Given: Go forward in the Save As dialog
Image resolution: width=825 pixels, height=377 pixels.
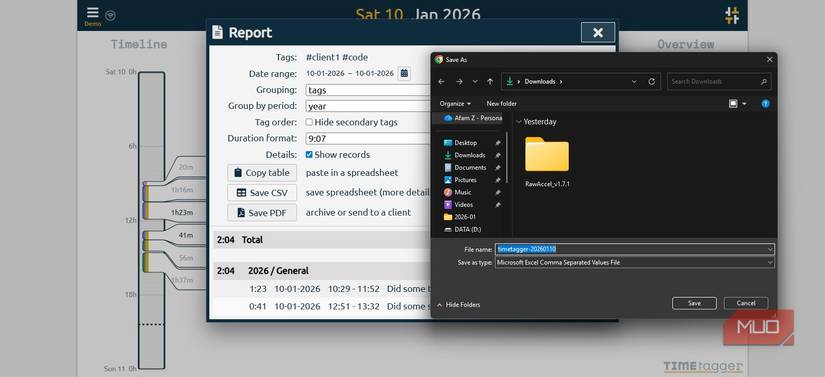Looking at the screenshot, I should tap(459, 81).
